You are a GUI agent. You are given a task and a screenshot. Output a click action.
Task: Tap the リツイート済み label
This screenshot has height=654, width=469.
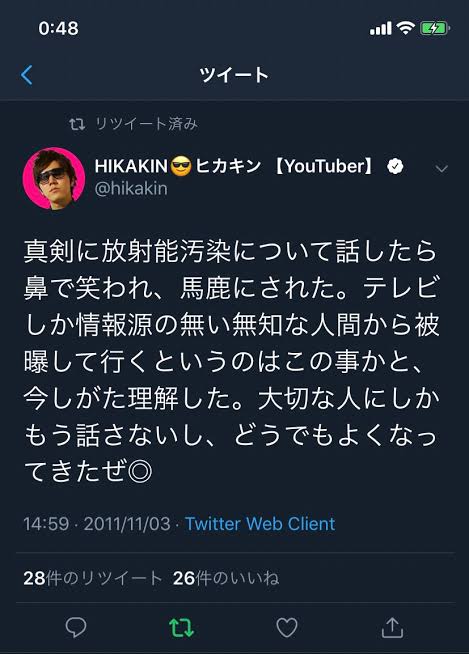click(146, 124)
